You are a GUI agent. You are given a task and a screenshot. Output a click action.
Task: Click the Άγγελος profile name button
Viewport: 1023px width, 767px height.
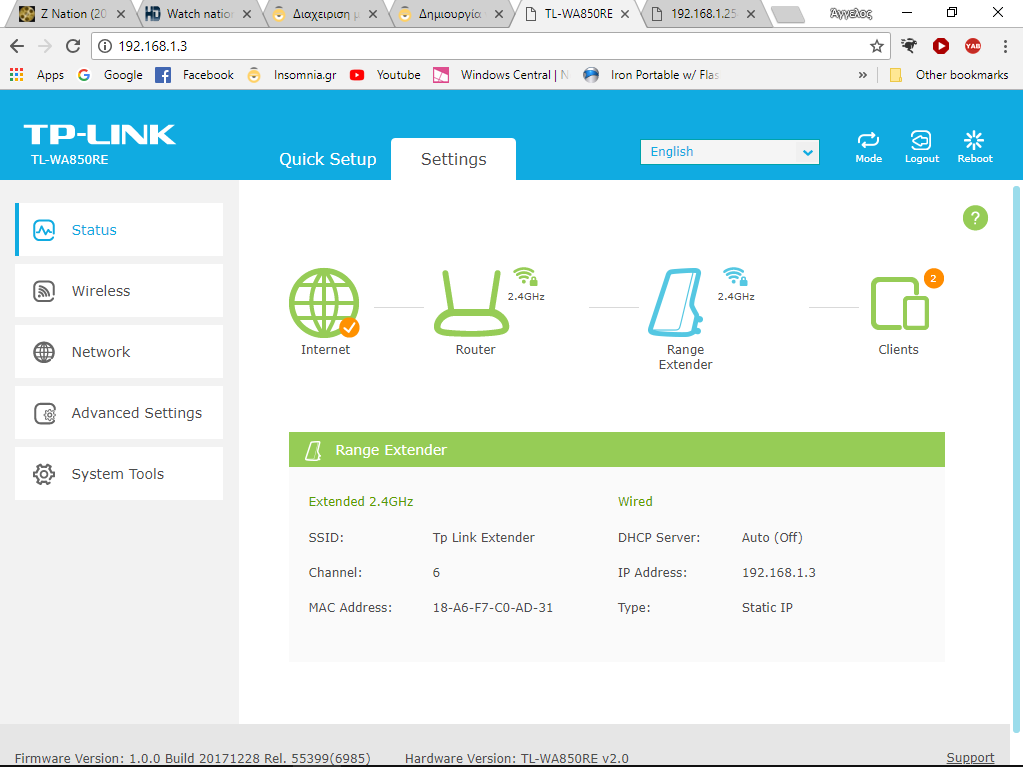click(x=851, y=13)
